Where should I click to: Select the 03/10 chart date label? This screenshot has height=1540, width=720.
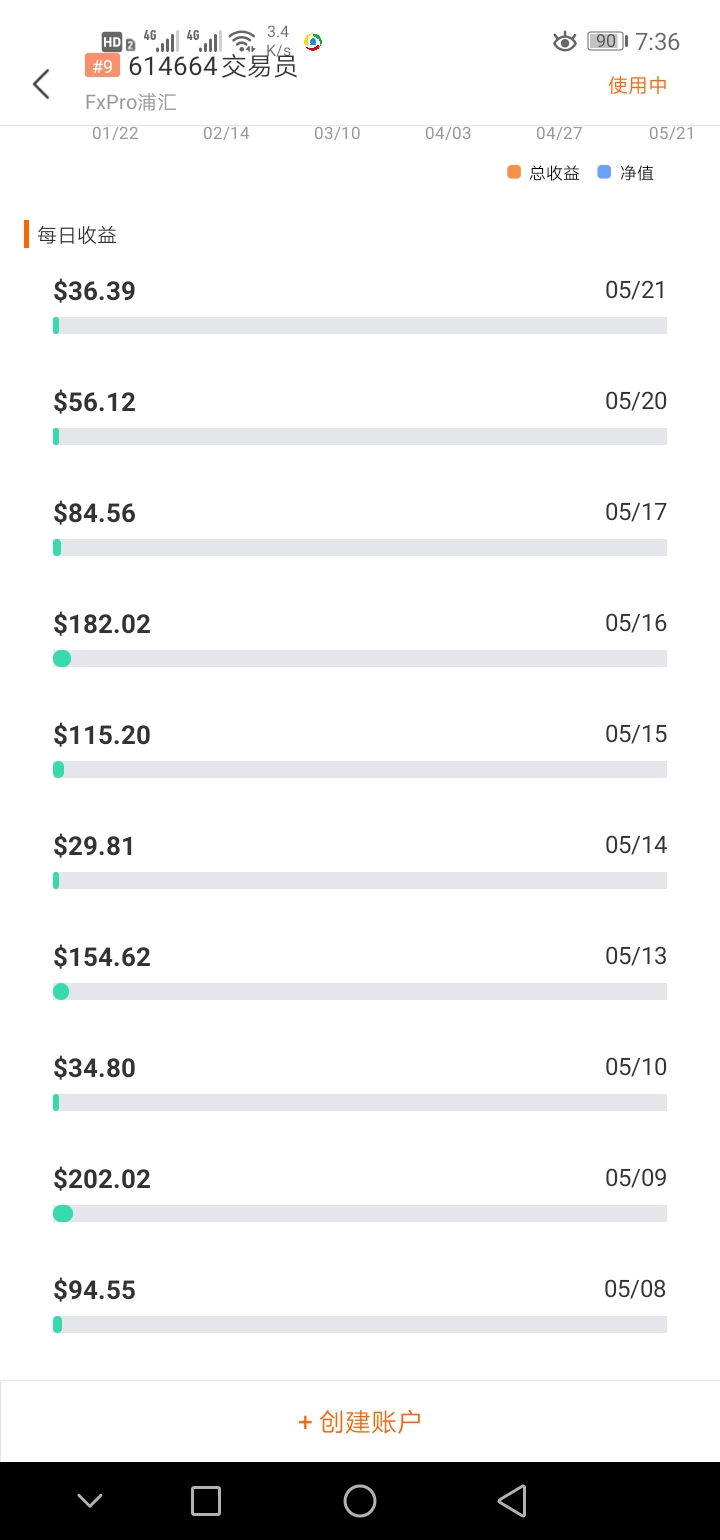click(337, 133)
